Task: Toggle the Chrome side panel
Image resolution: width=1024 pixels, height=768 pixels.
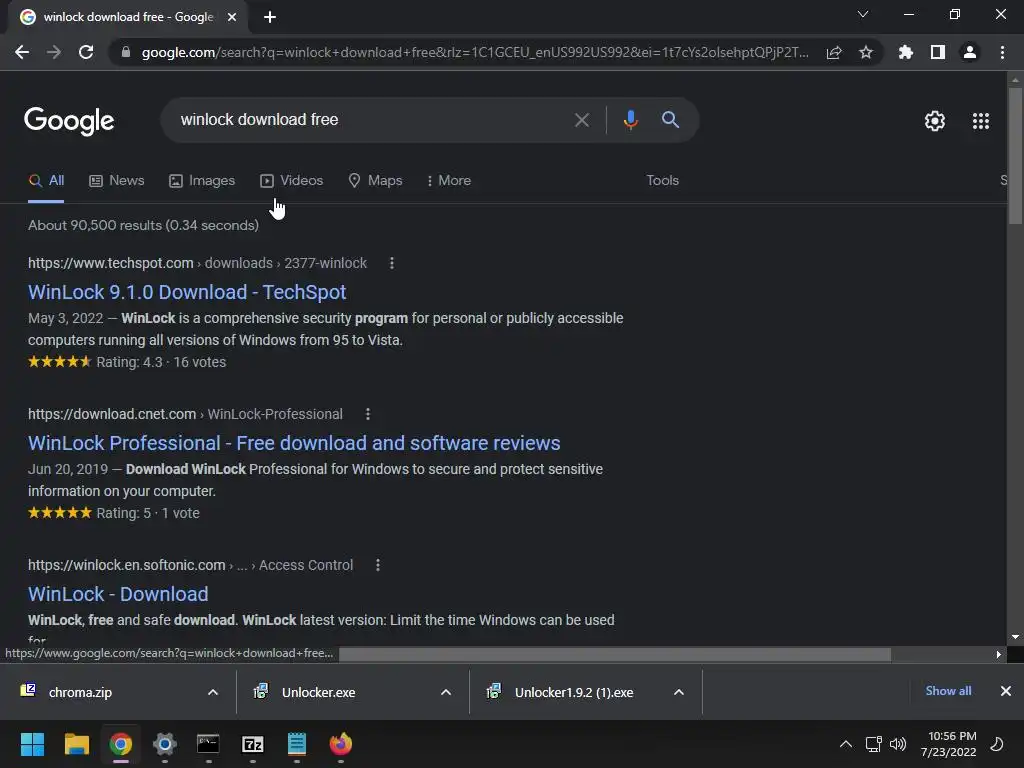Action: click(x=937, y=52)
